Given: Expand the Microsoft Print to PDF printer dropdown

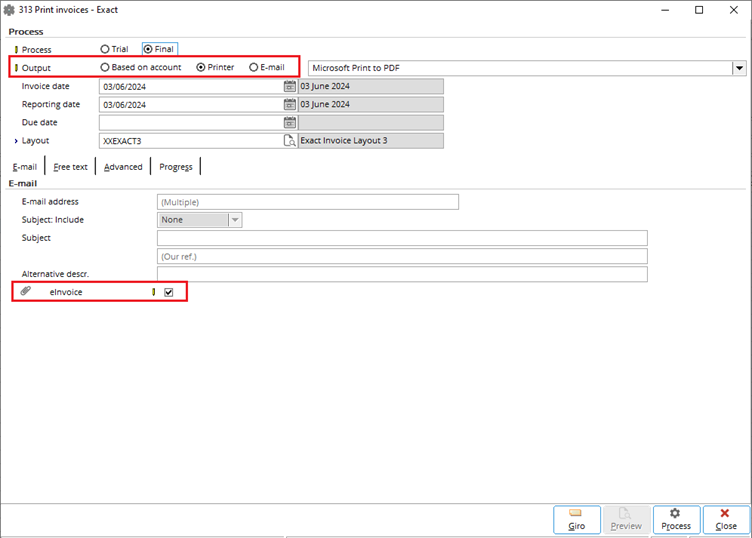Looking at the screenshot, I should (739, 68).
